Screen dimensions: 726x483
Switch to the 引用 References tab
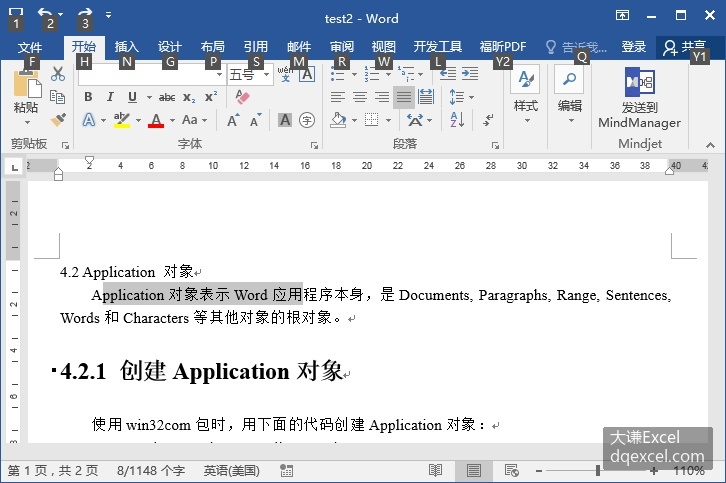click(x=256, y=46)
